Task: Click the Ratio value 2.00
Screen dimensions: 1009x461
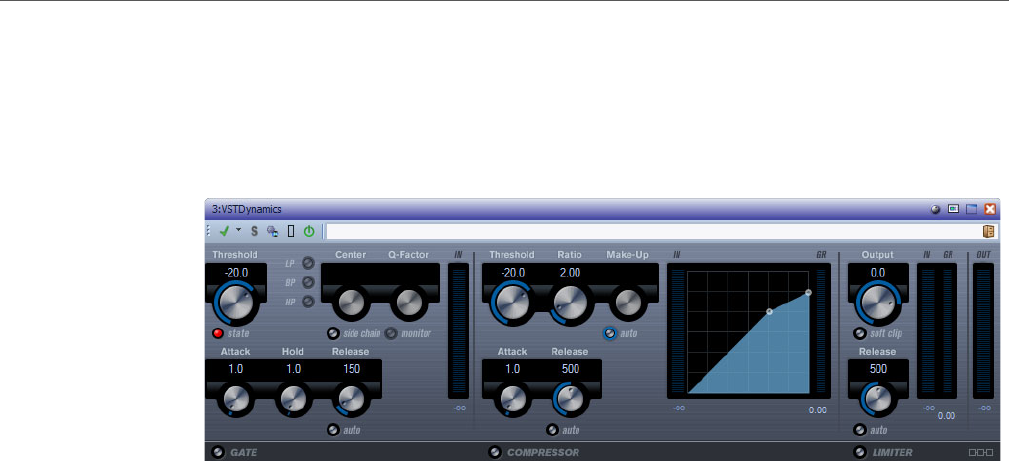Action: click(569, 273)
